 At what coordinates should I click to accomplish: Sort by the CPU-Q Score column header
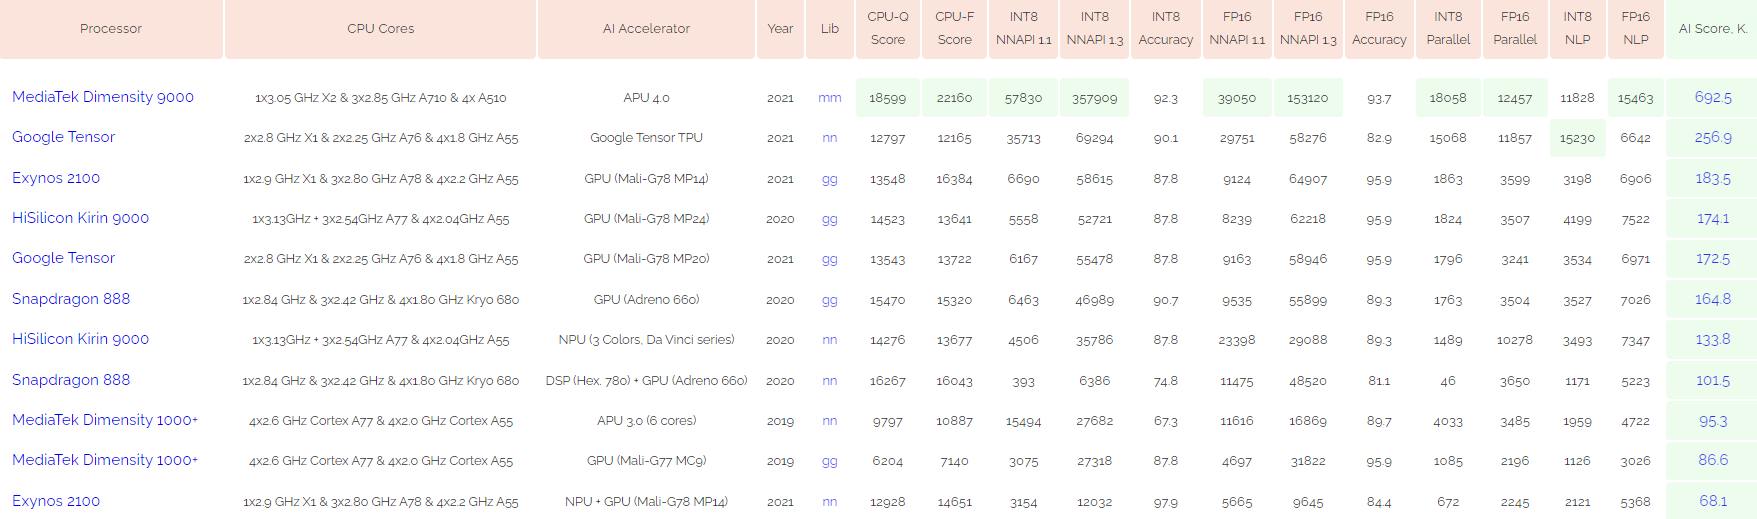888,29
